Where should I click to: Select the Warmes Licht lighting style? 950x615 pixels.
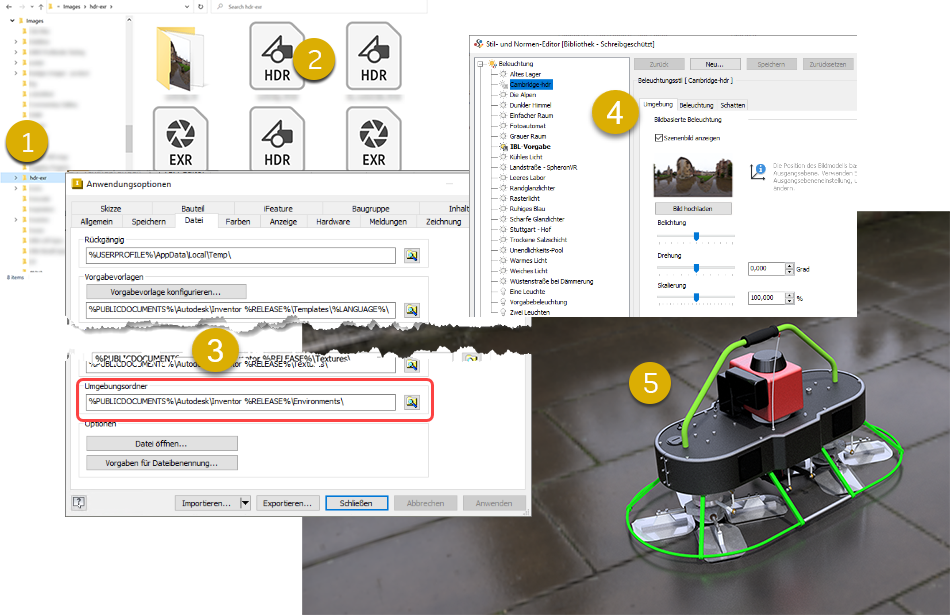coord(528,261)
